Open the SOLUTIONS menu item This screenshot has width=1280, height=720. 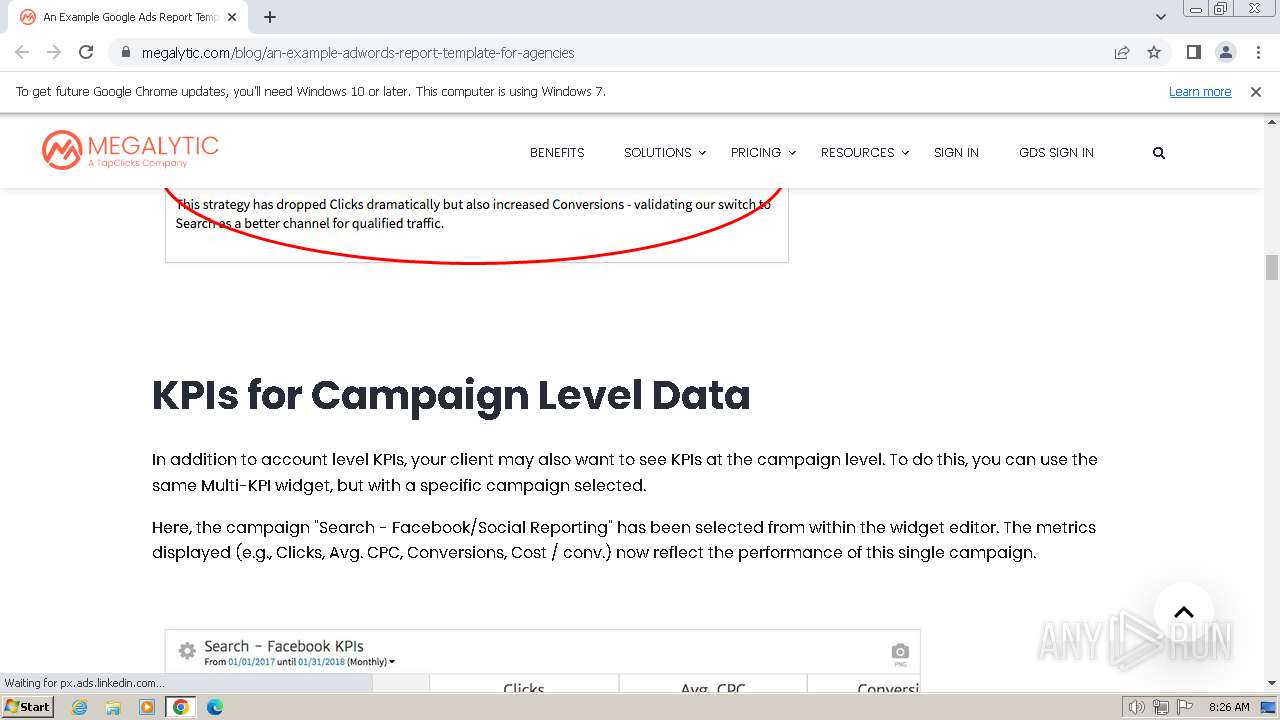click(x=658, y=153)
